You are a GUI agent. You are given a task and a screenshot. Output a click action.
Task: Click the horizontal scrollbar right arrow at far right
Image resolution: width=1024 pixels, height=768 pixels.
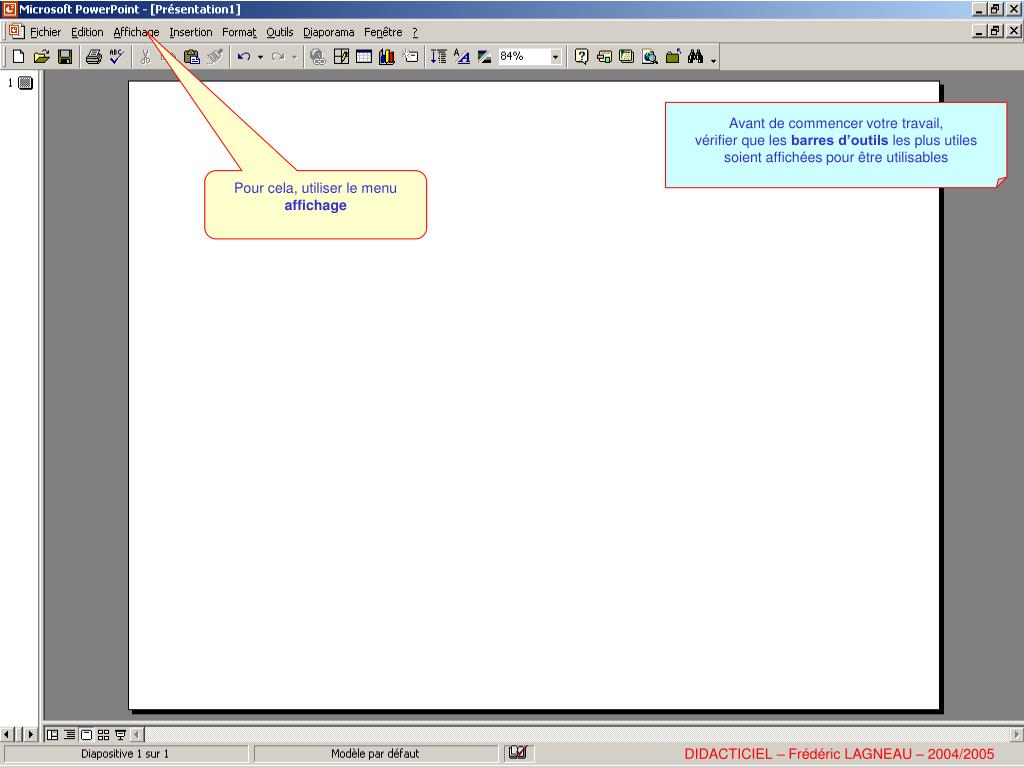[x=1017, y=735]
